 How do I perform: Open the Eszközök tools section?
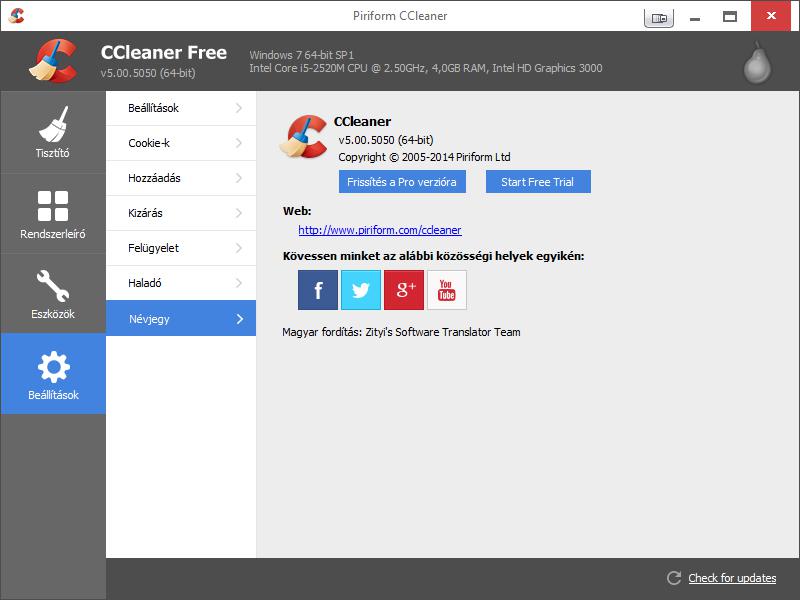(53, 294)
